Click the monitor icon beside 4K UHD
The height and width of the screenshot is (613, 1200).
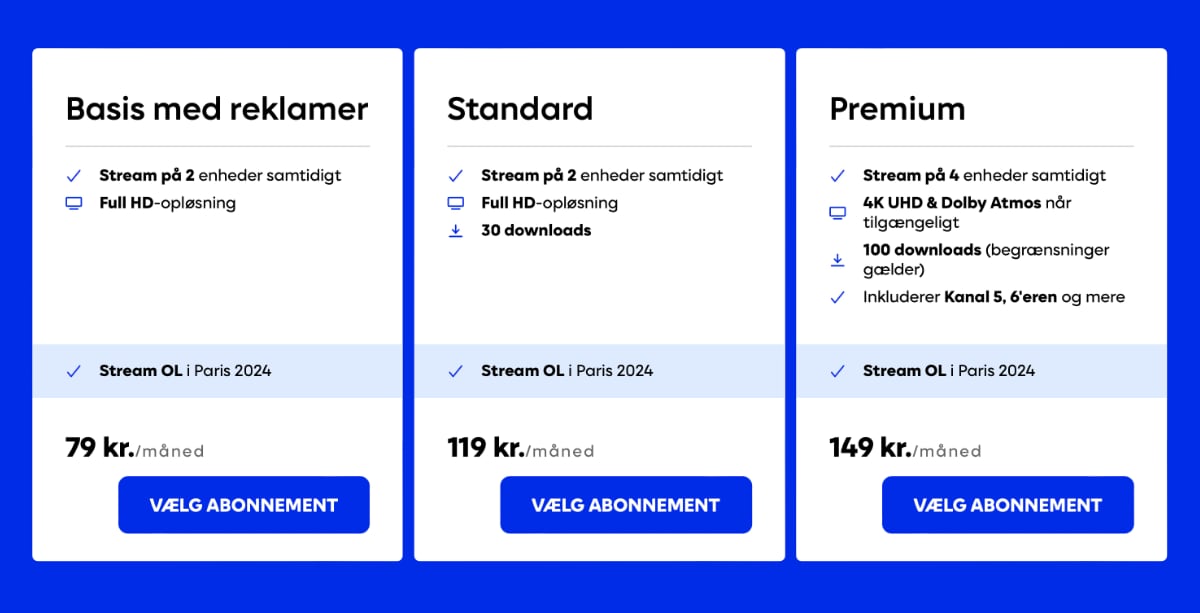click(x=837, y=213)
